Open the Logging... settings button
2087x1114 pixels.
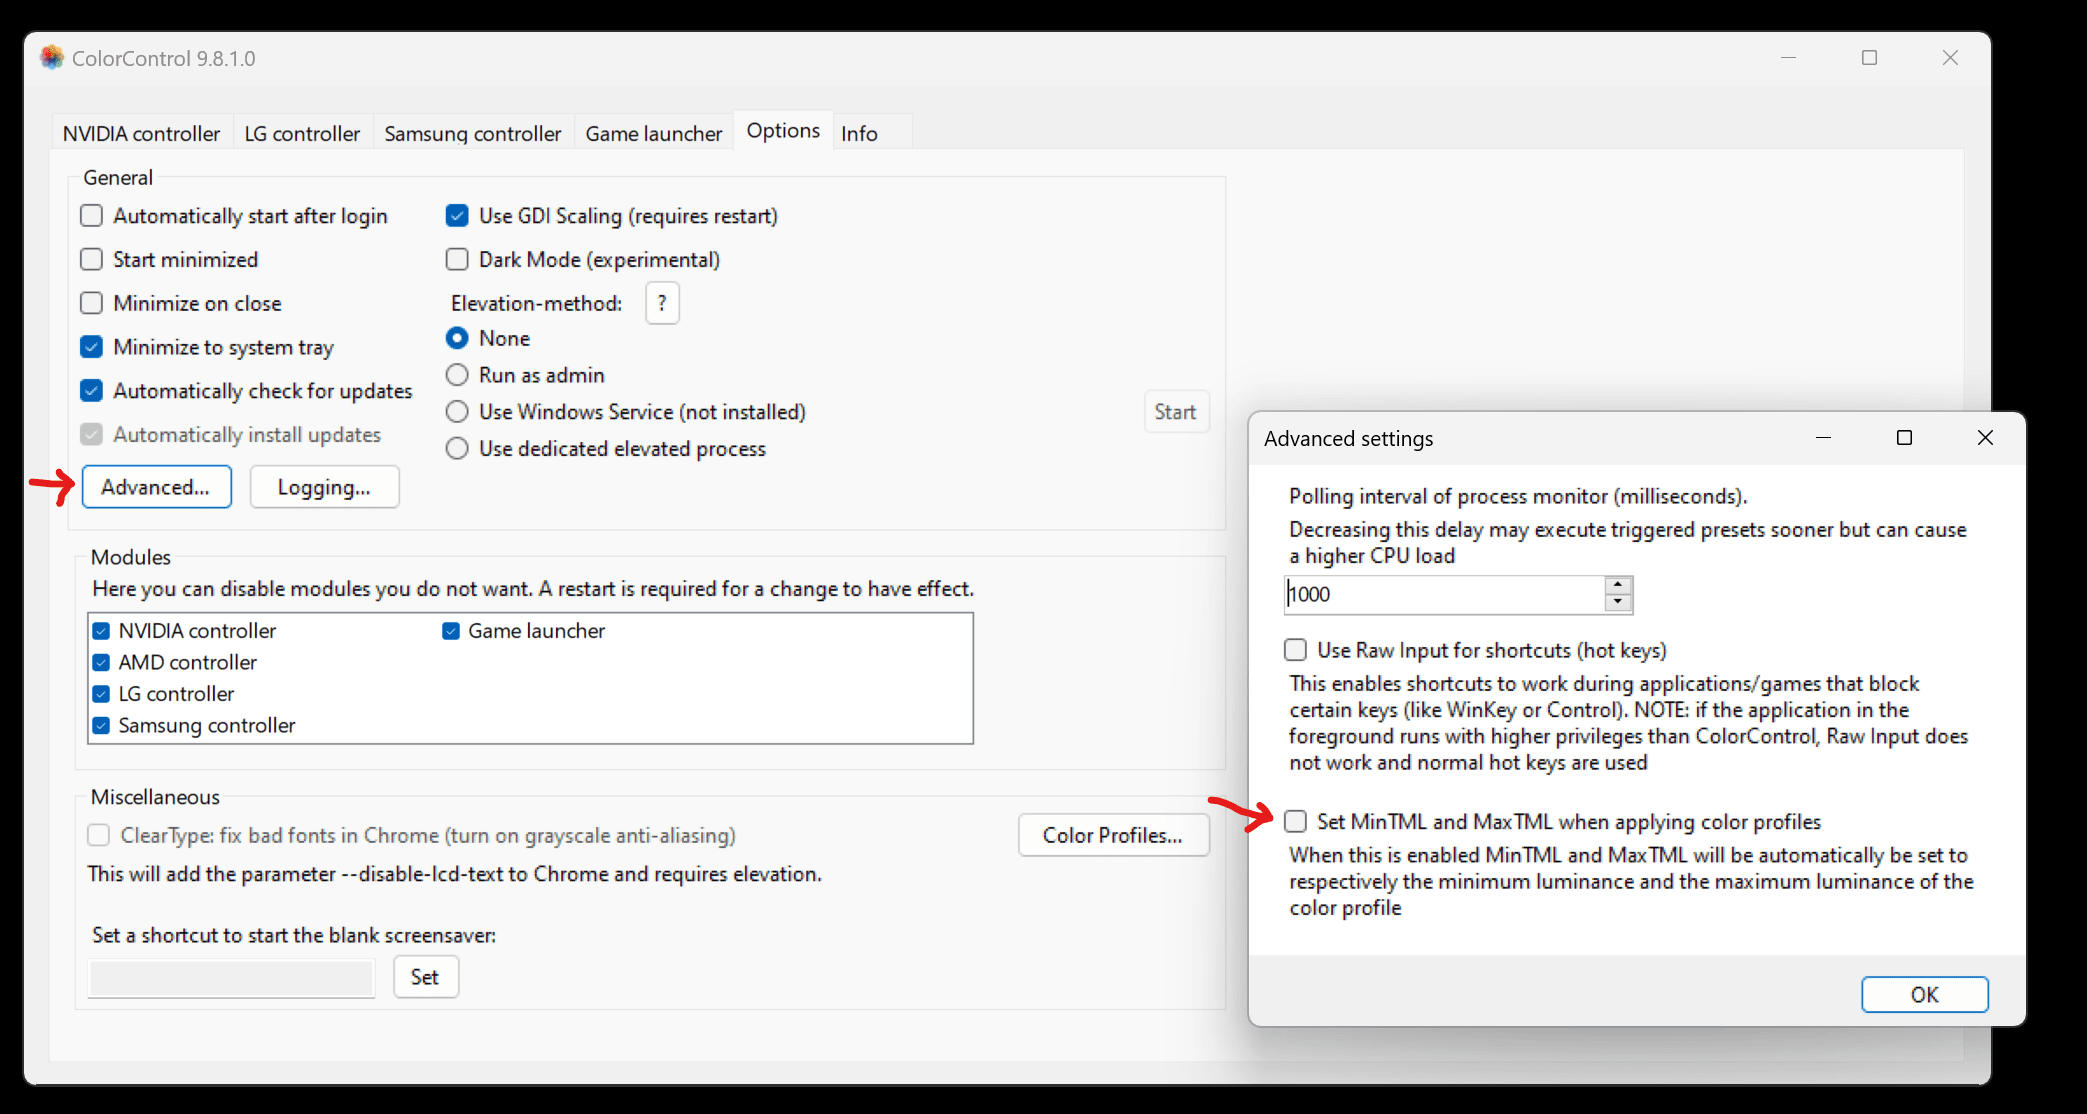tap(324, 487)
